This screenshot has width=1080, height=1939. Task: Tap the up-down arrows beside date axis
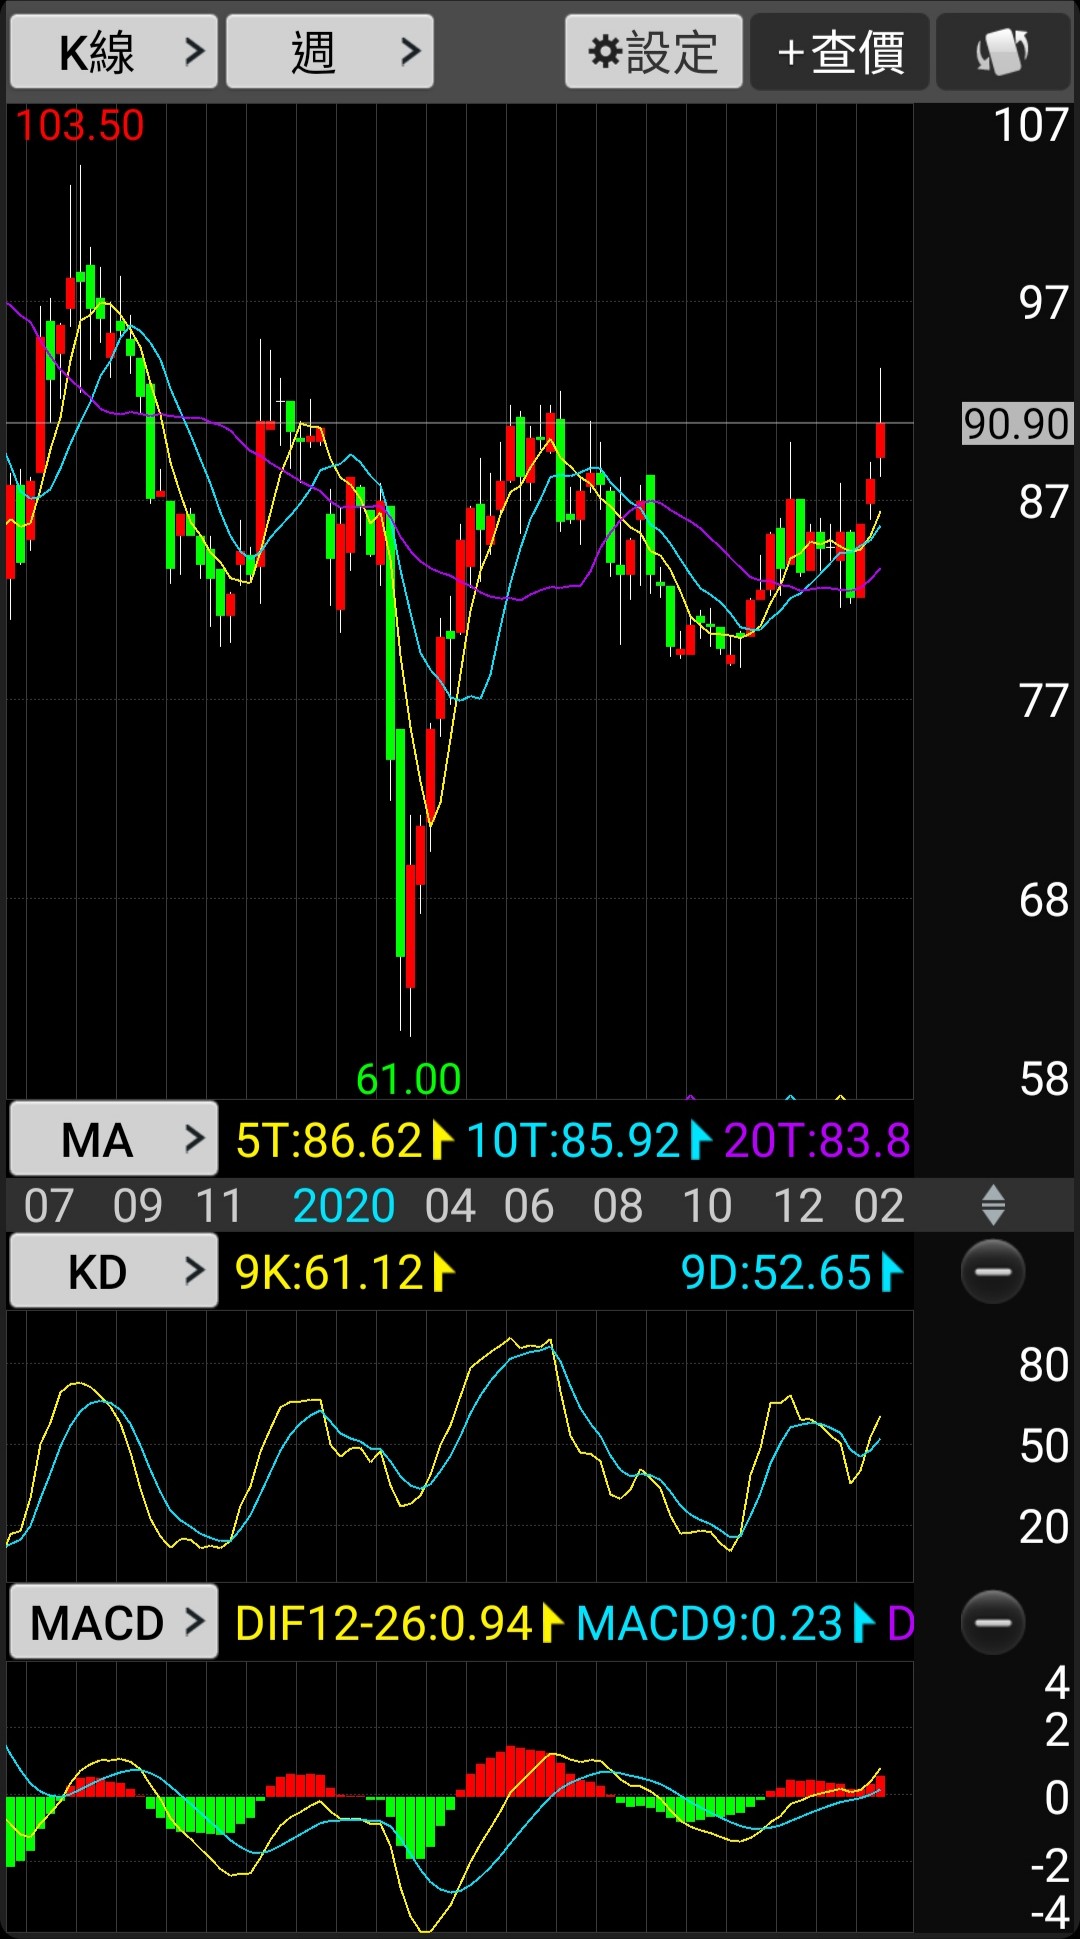[992, 1205]
